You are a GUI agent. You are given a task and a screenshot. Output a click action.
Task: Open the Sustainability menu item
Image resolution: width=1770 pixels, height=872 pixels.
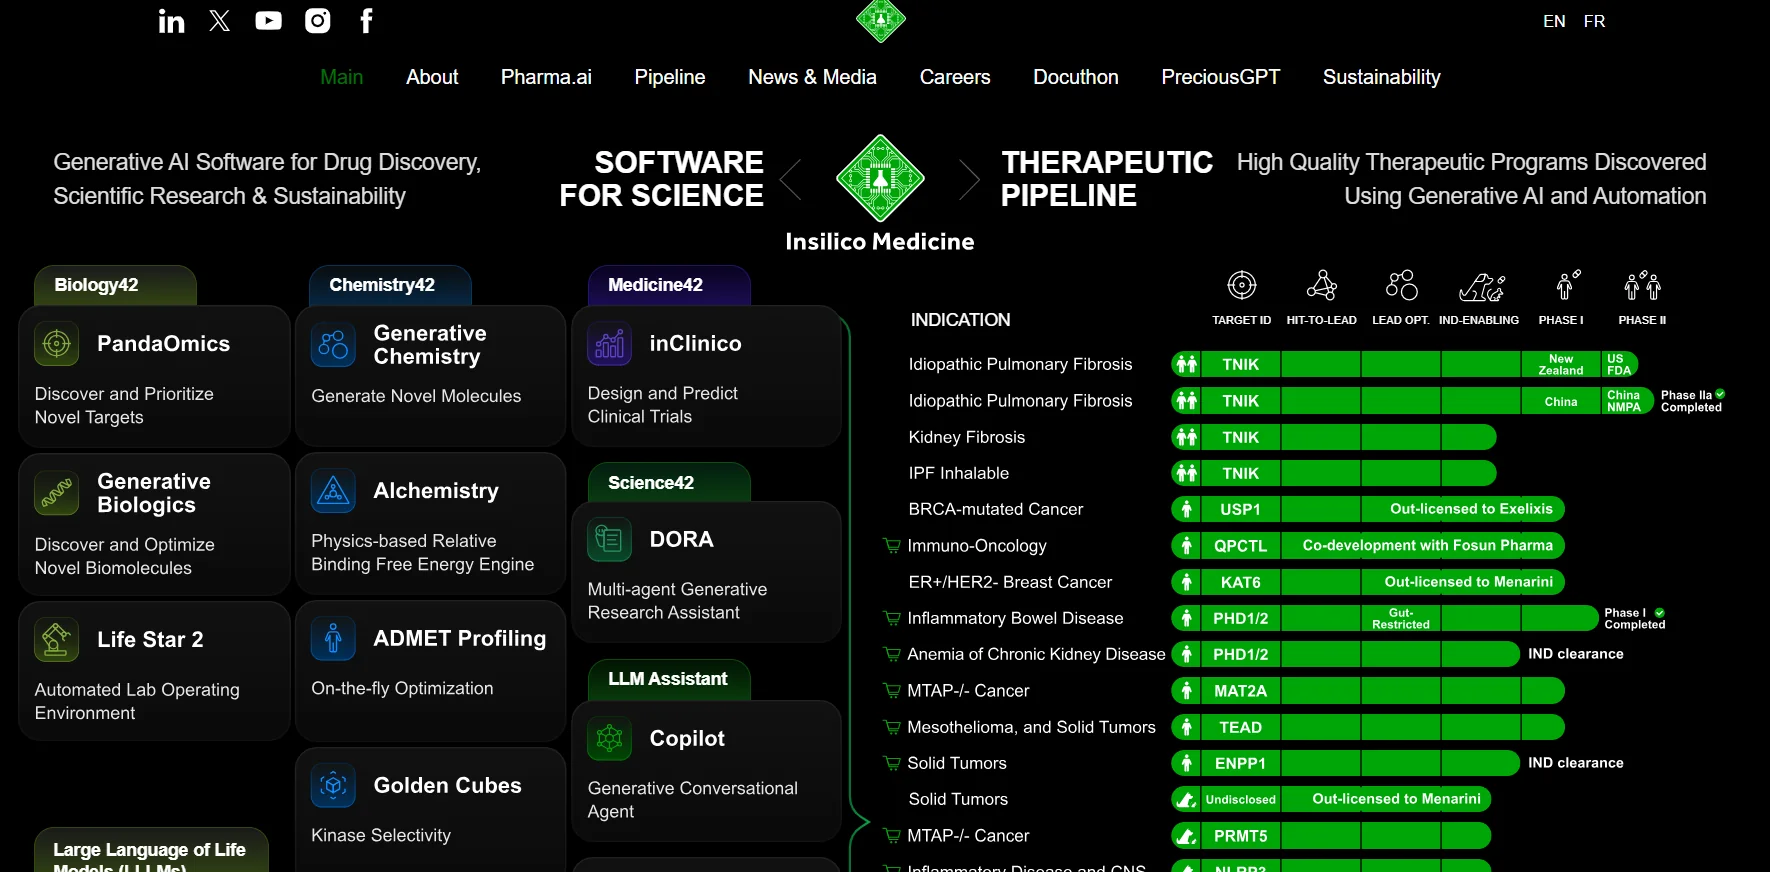pos(1382,77)
